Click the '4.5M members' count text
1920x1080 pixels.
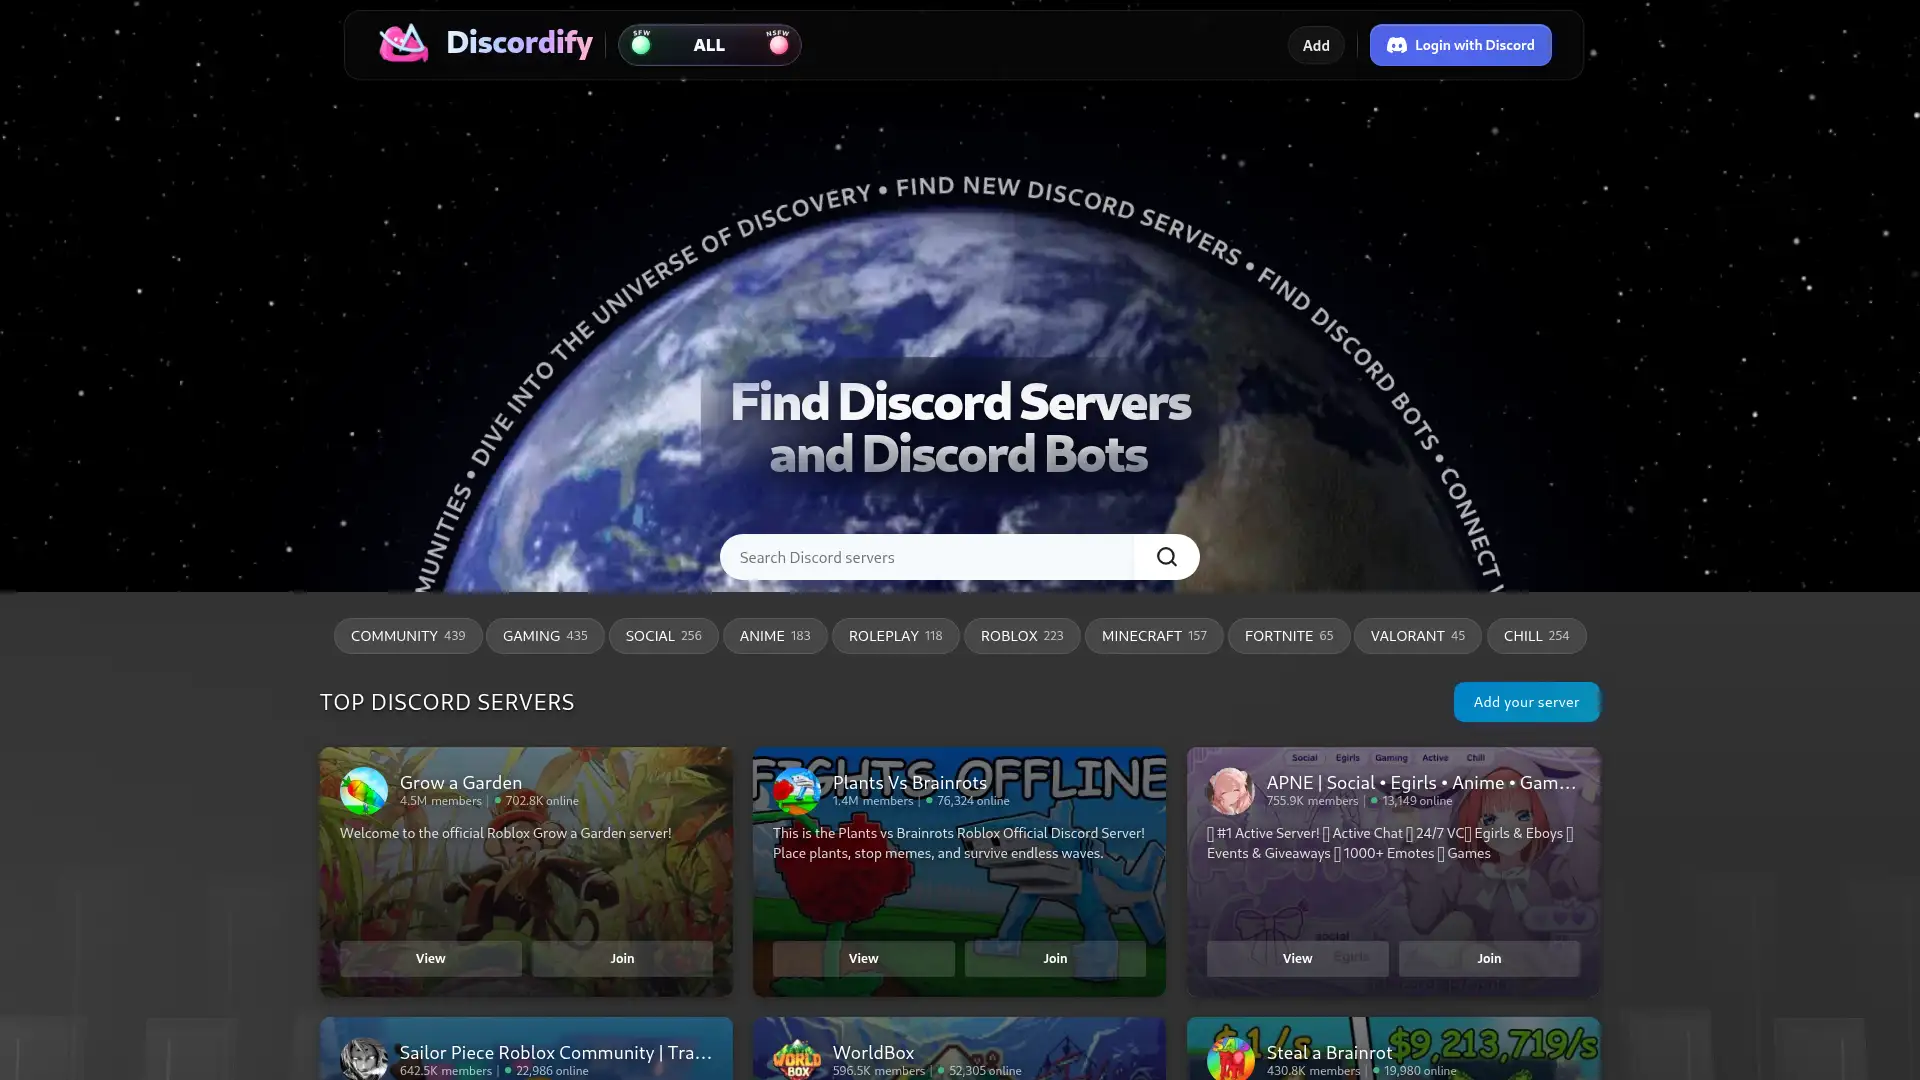(x=441, y=801)
